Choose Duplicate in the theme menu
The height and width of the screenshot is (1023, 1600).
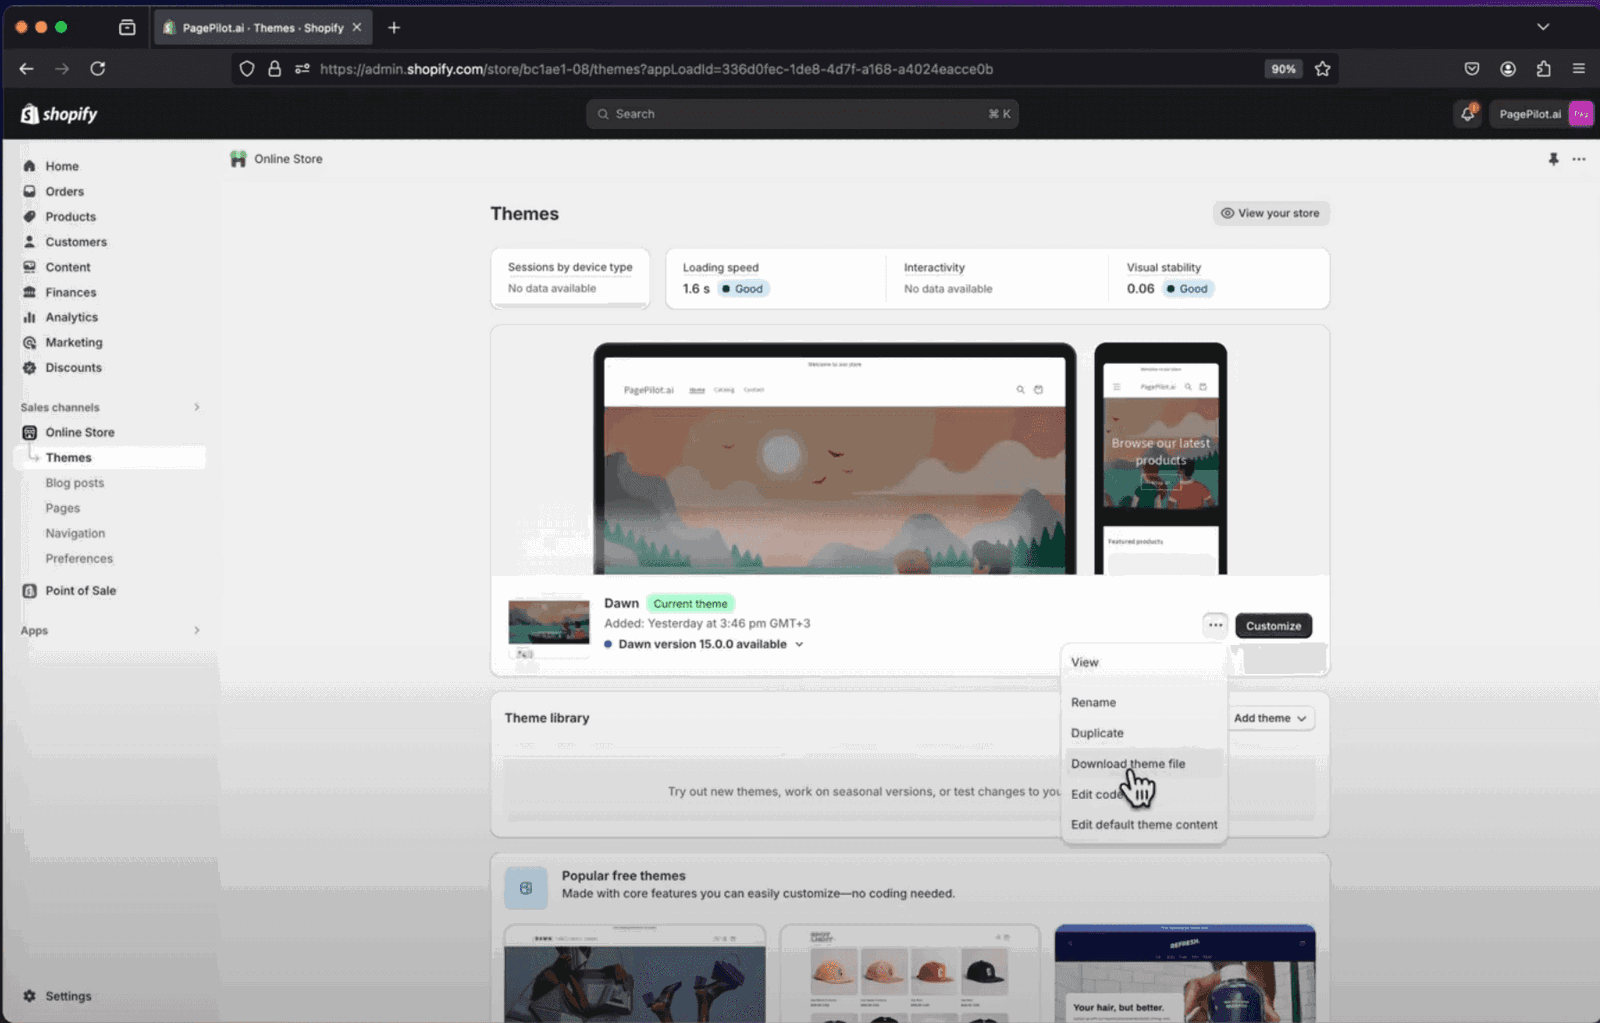click(1097, 733)
